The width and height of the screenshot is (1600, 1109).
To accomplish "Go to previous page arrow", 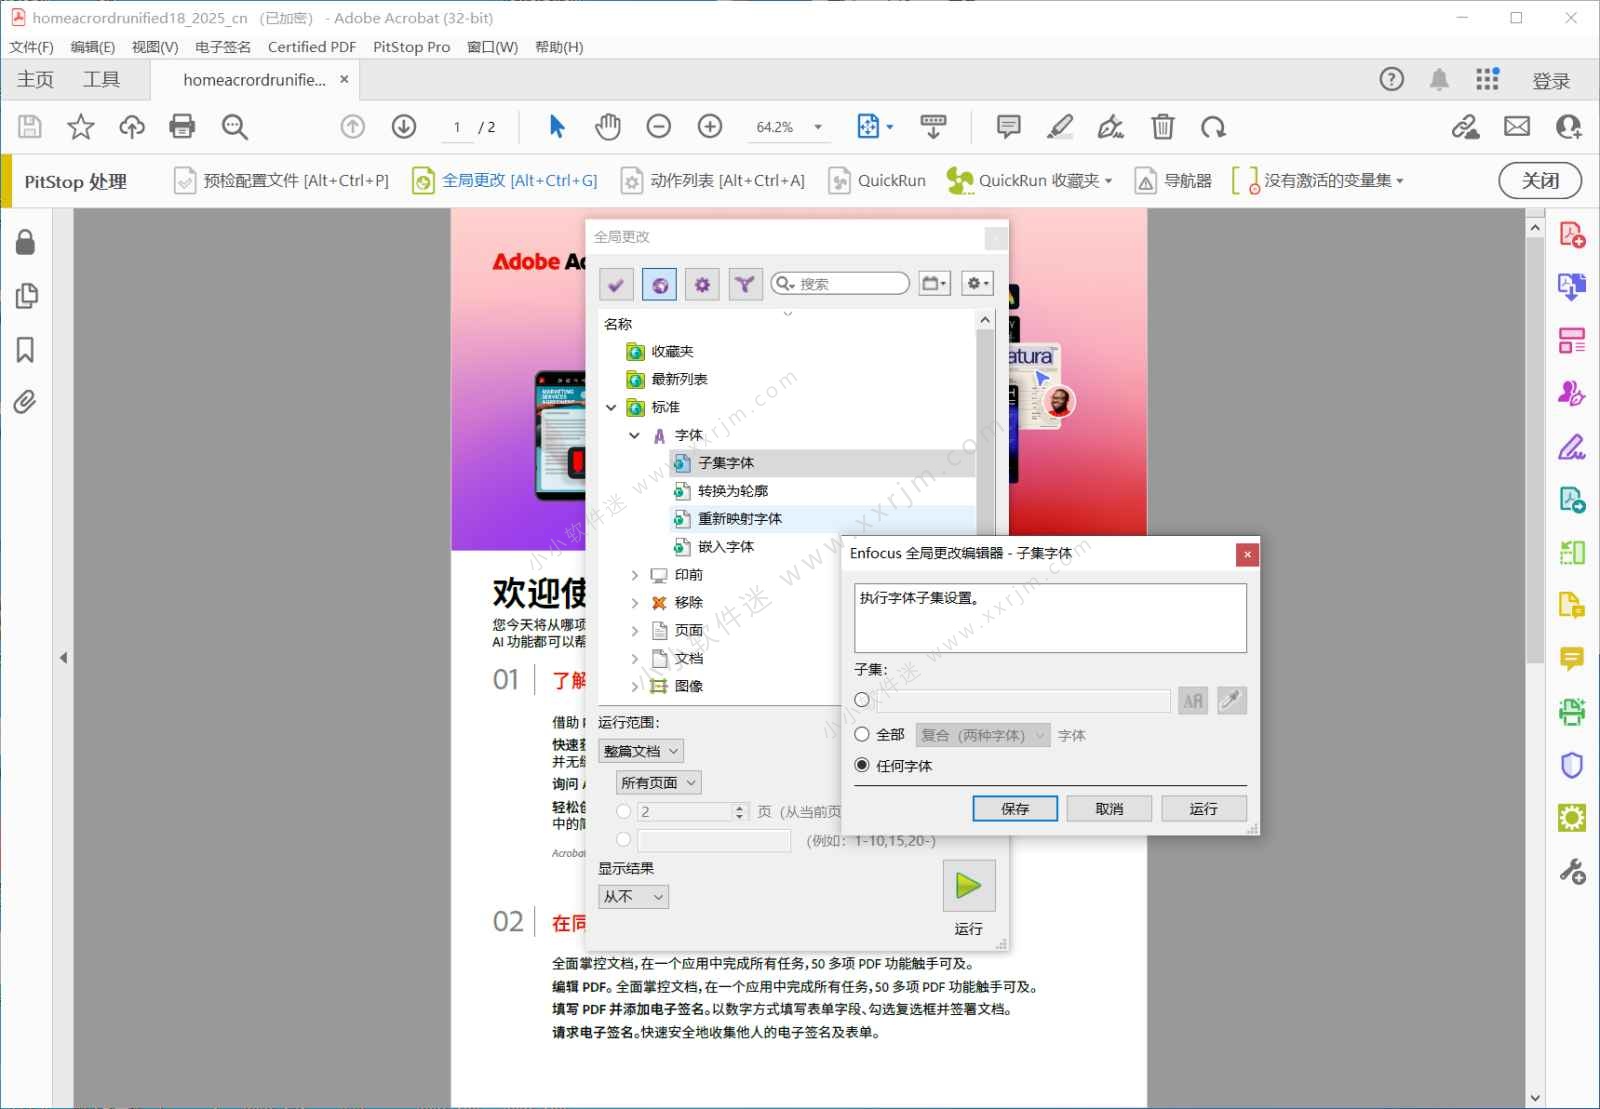I will (x=352, y=126).
